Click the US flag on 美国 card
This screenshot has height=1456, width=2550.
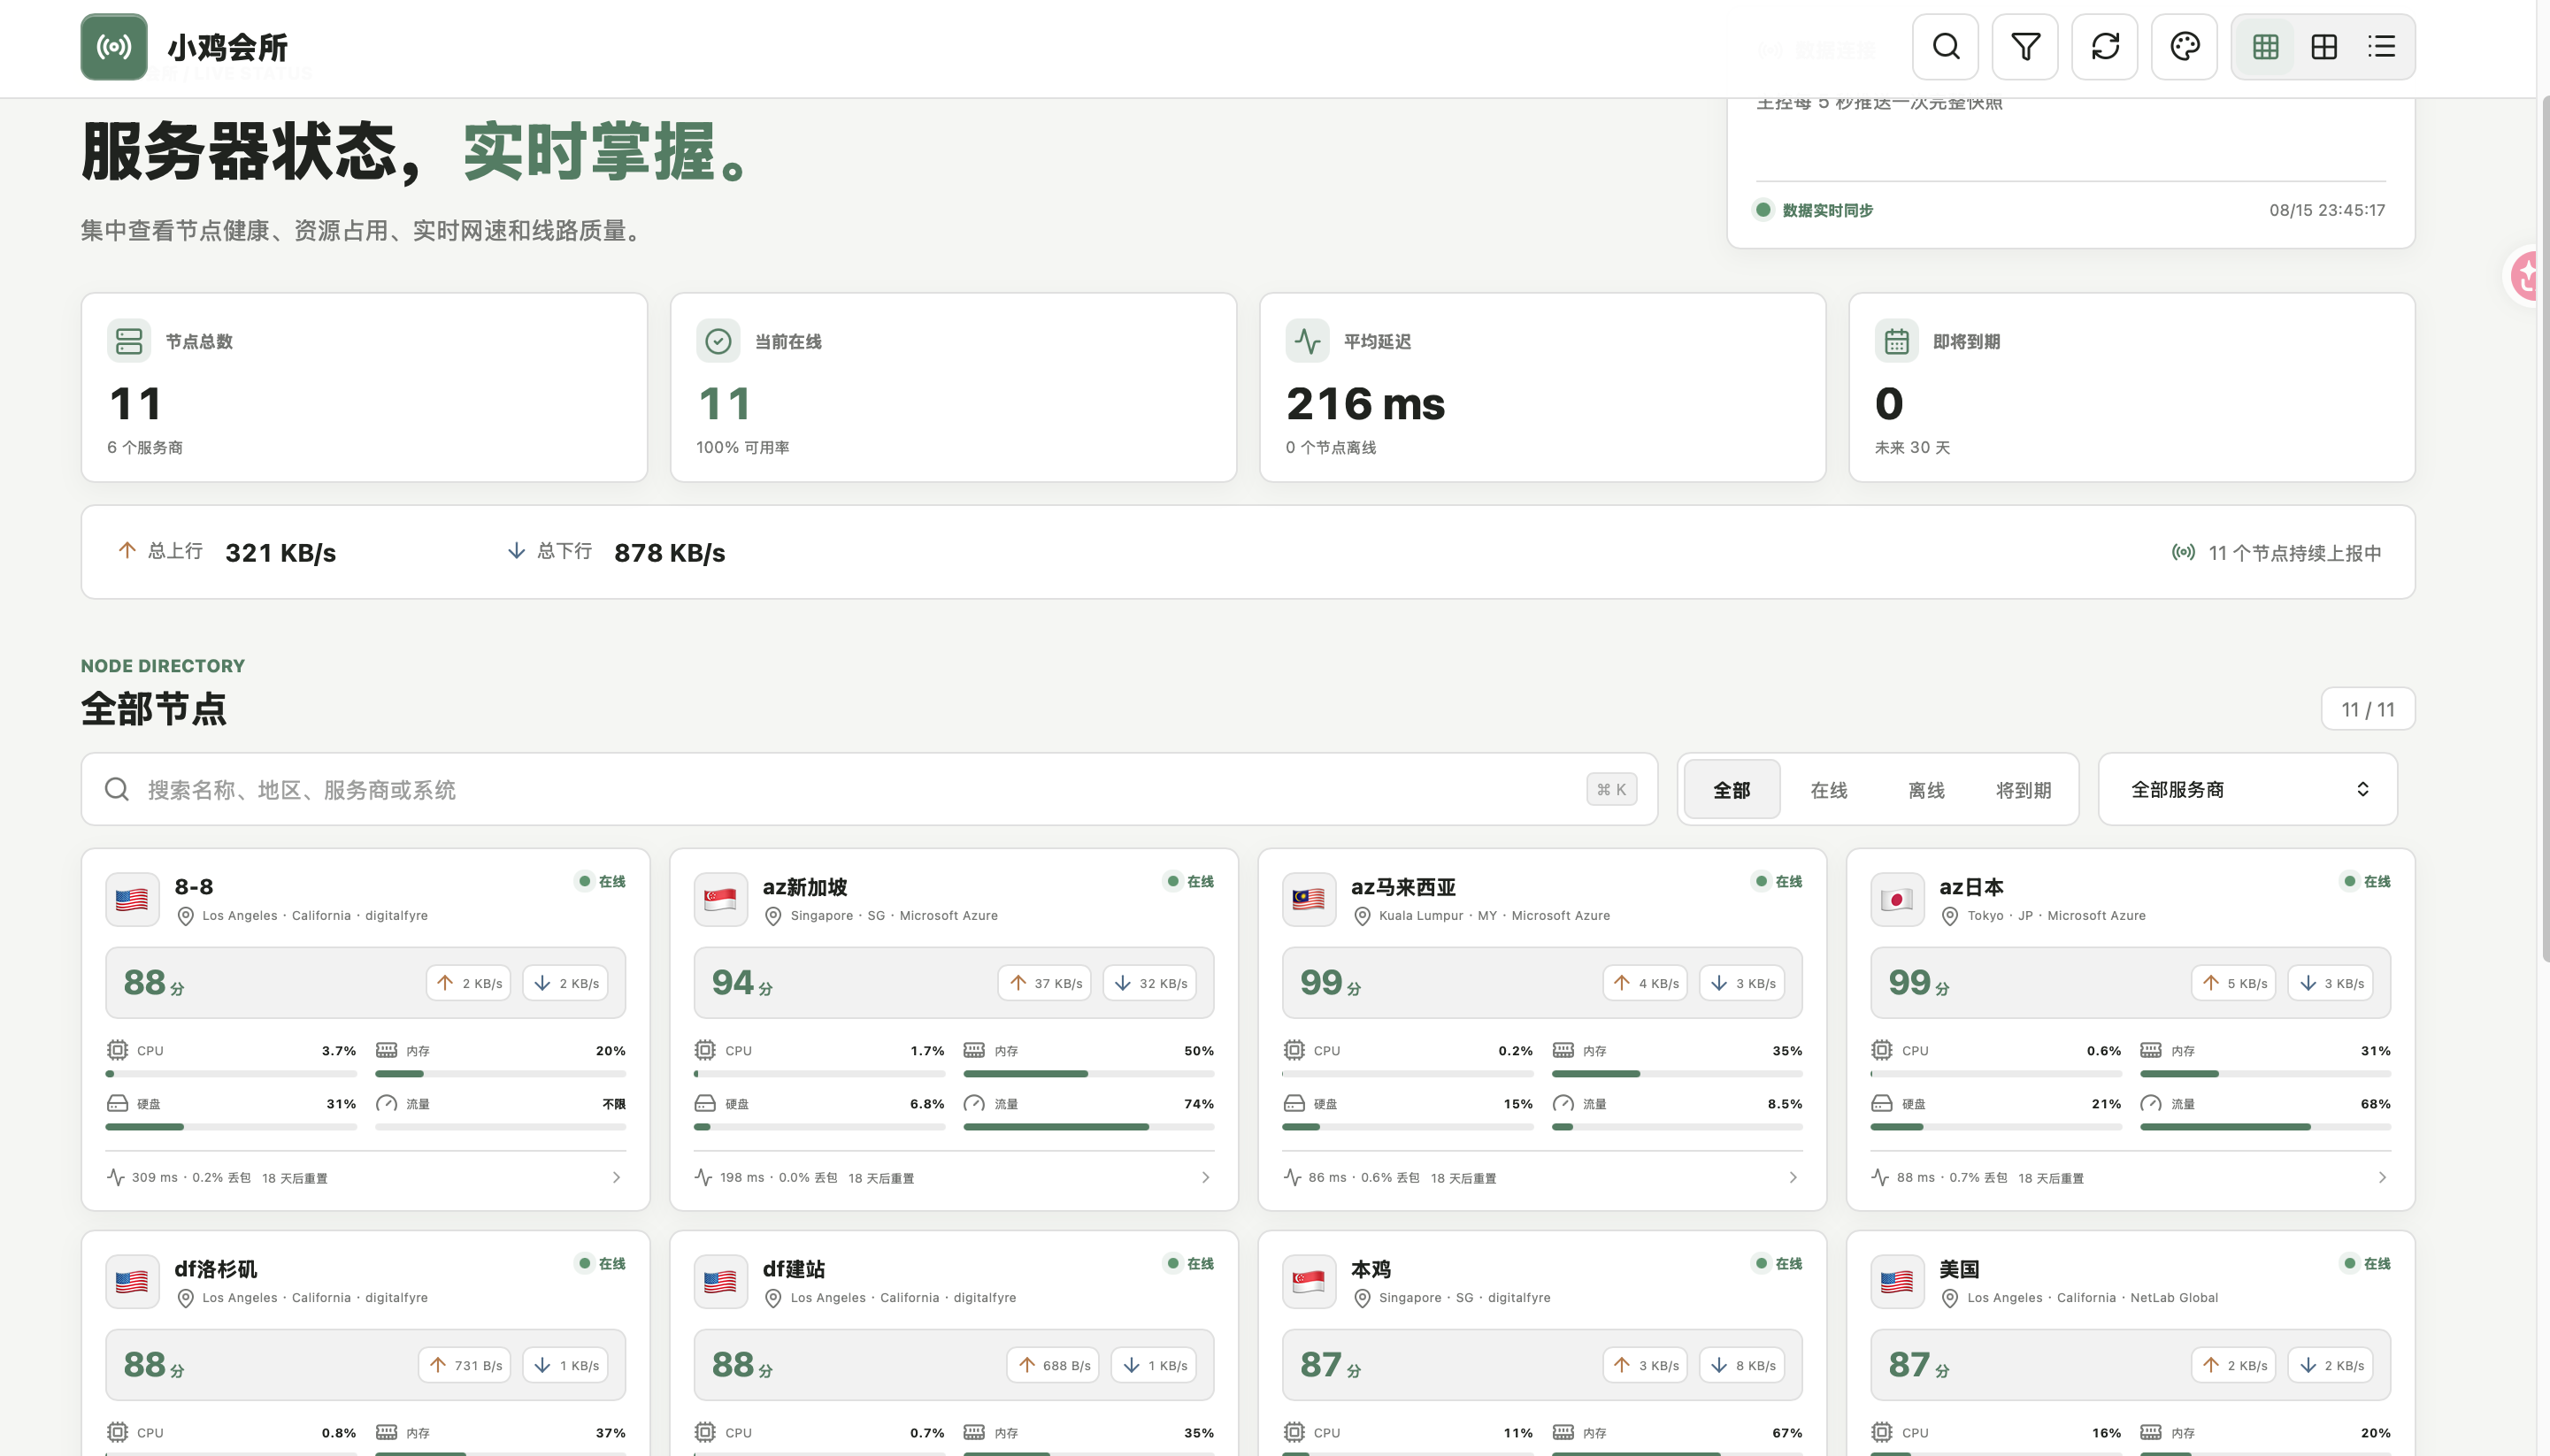[x=1897, y=1282]
